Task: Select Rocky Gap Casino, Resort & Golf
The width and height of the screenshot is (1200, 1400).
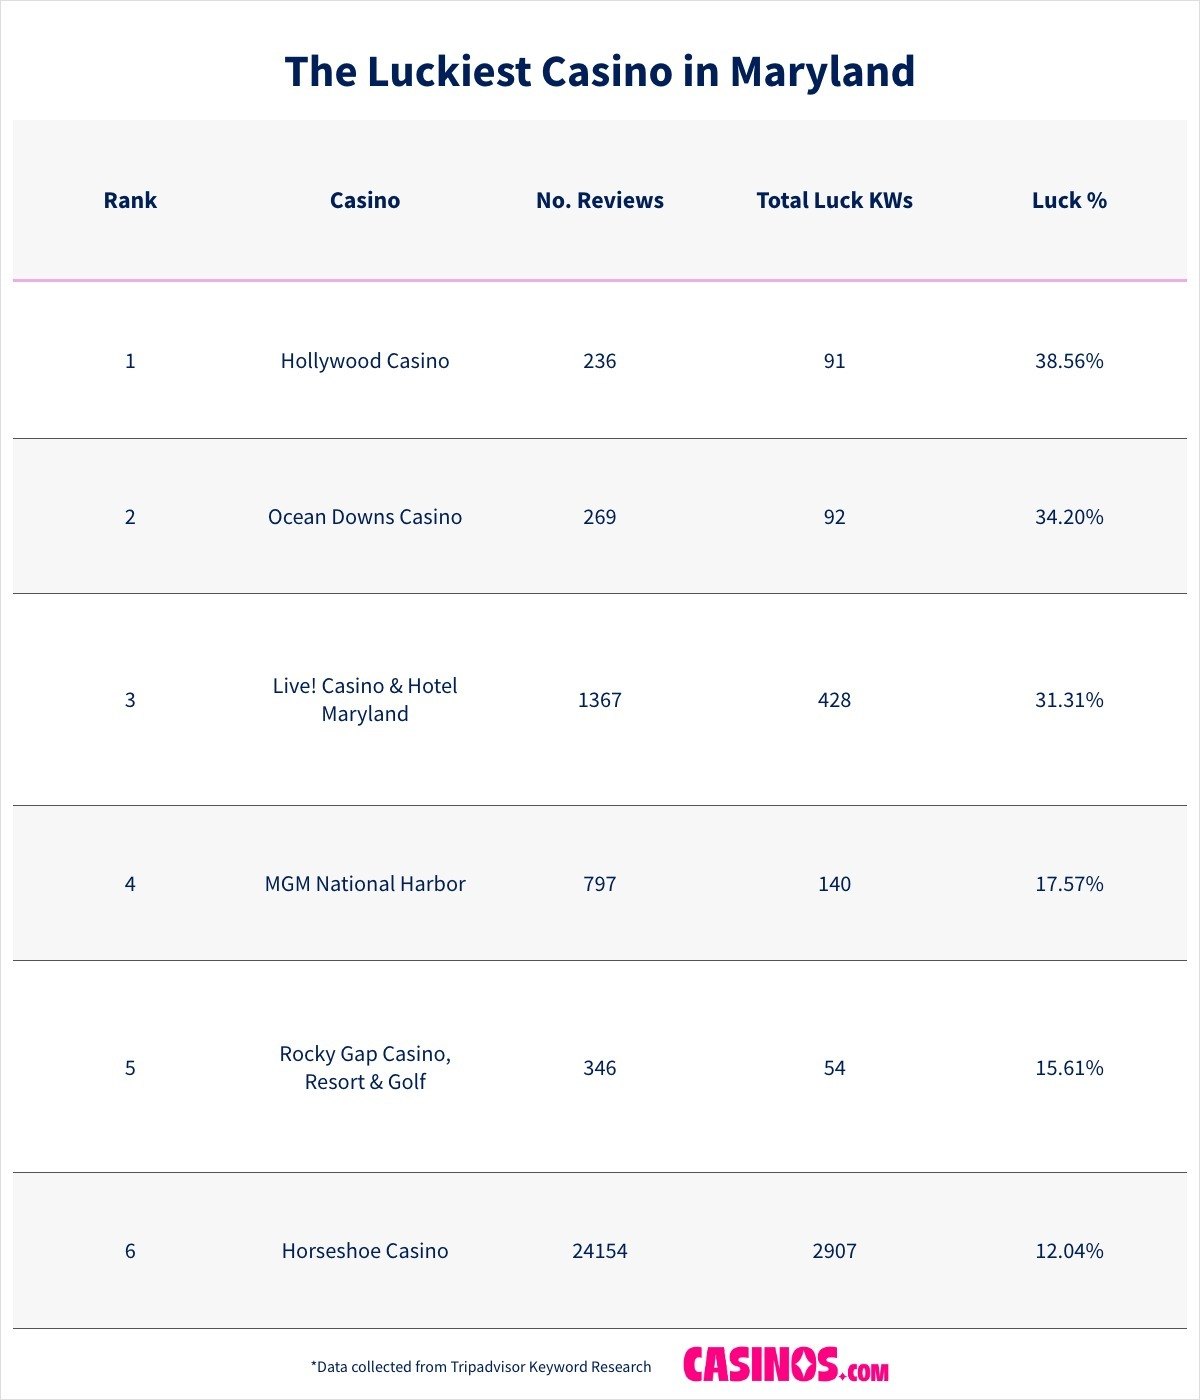Action: pyautogui.click(x=365, y=1068)
